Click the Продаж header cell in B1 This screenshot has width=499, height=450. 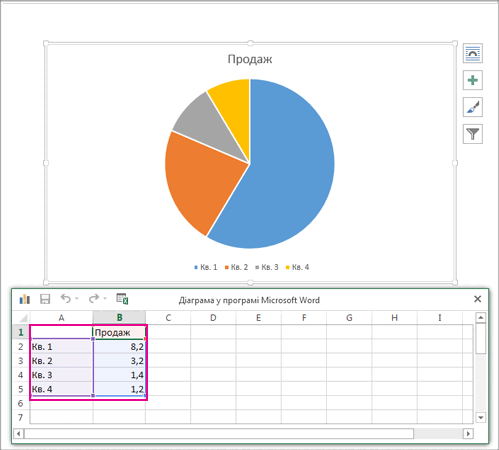tap(119, 332)
